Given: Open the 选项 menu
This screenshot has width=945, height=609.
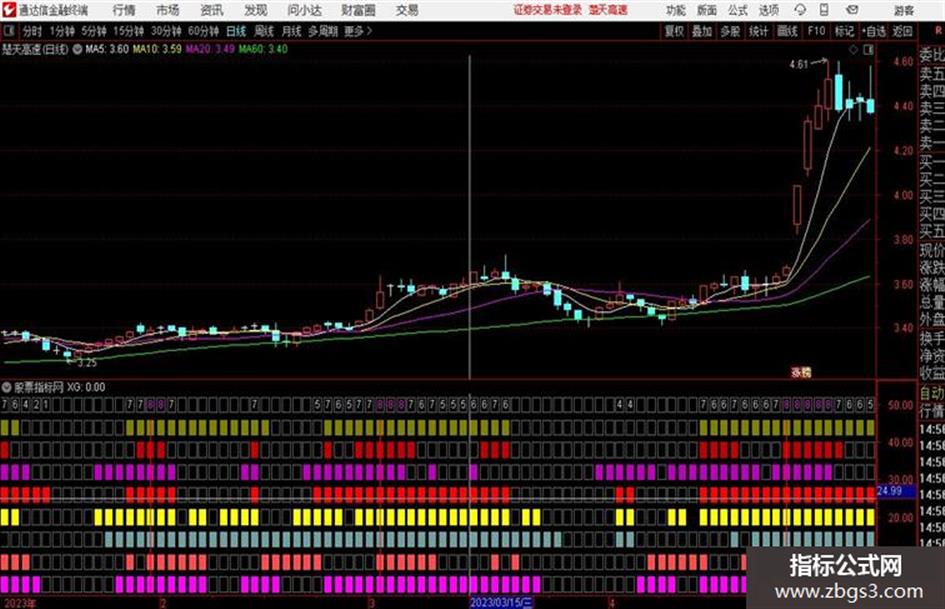Looking at the screenshot, I should pyautogui.click(x=768, y=10).
